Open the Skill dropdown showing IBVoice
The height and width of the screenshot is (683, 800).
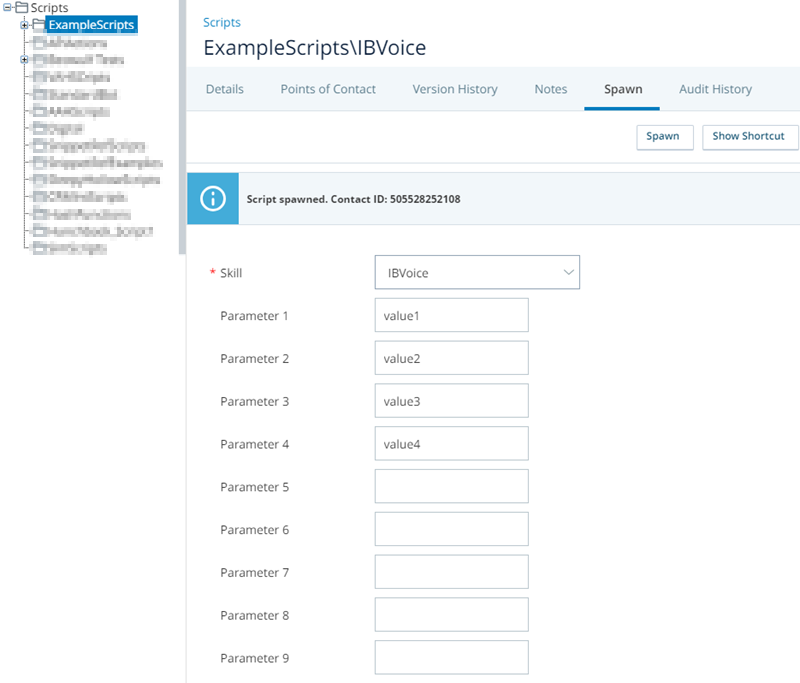477,272
